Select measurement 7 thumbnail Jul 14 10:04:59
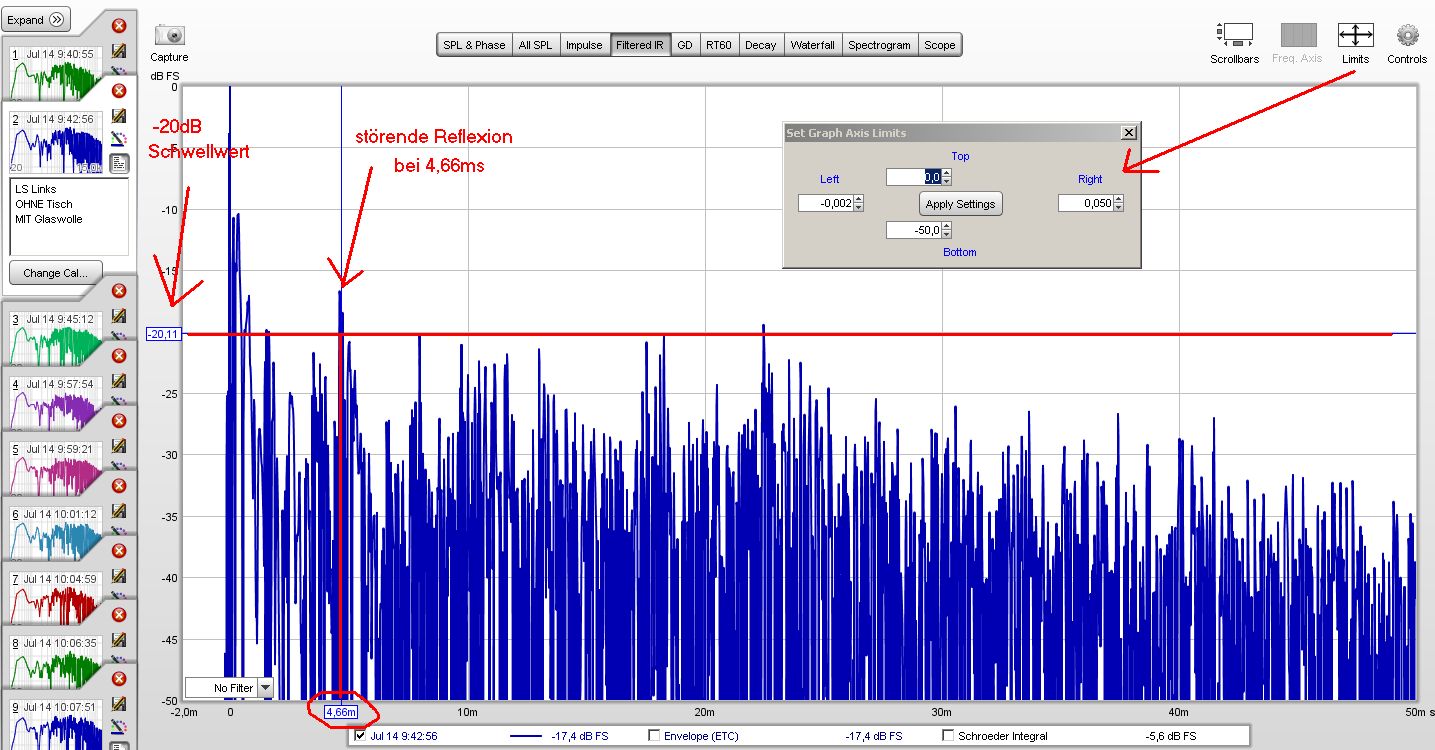Image resolution: width=1435 pixels, height=750 pixels. click(55, 597)
